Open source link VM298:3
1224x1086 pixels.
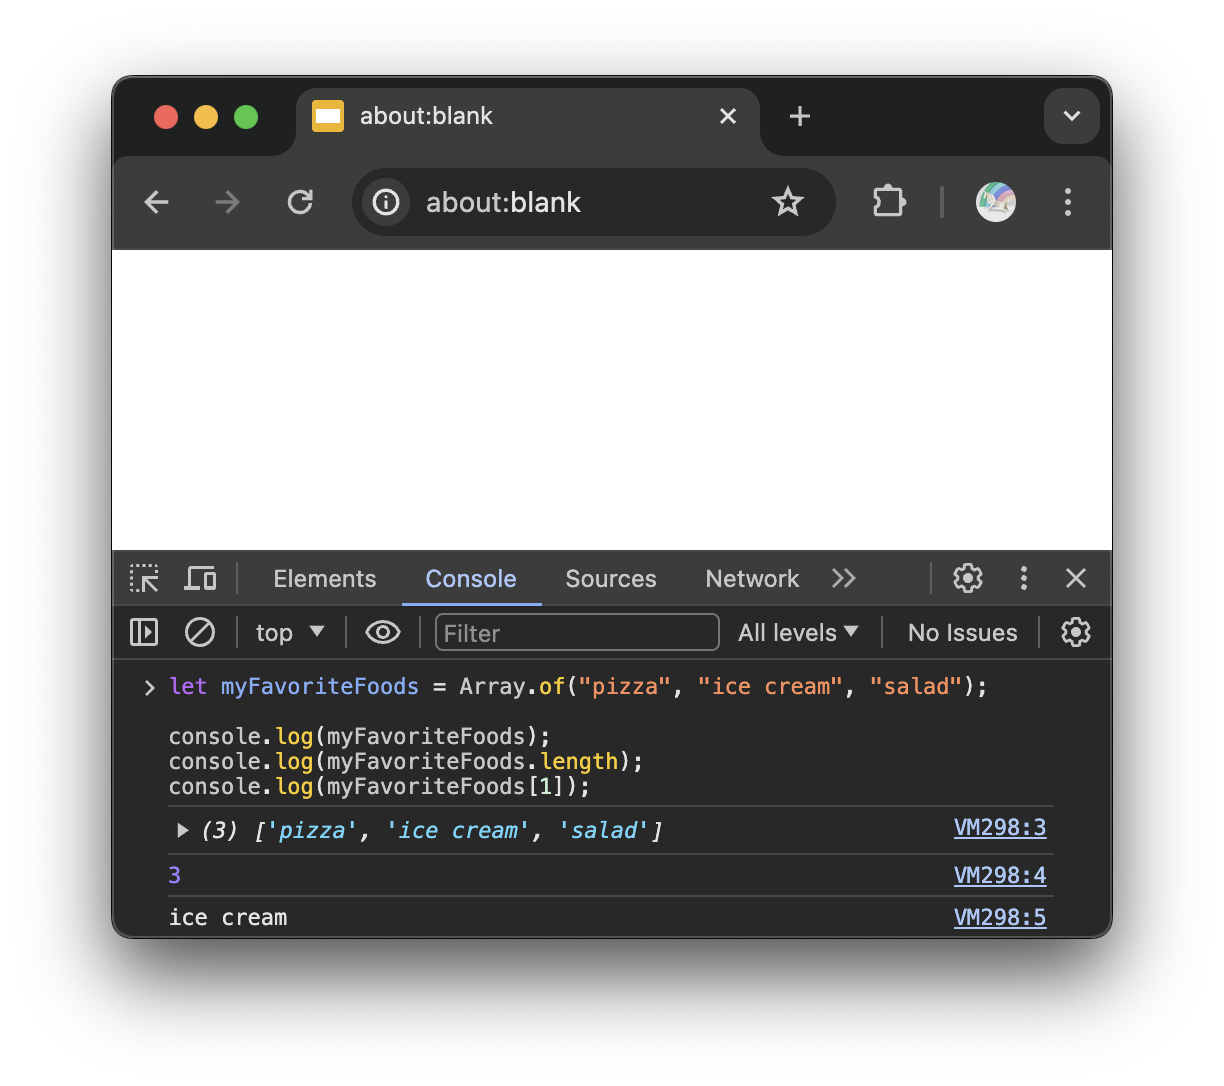[x=1000, y=827]
